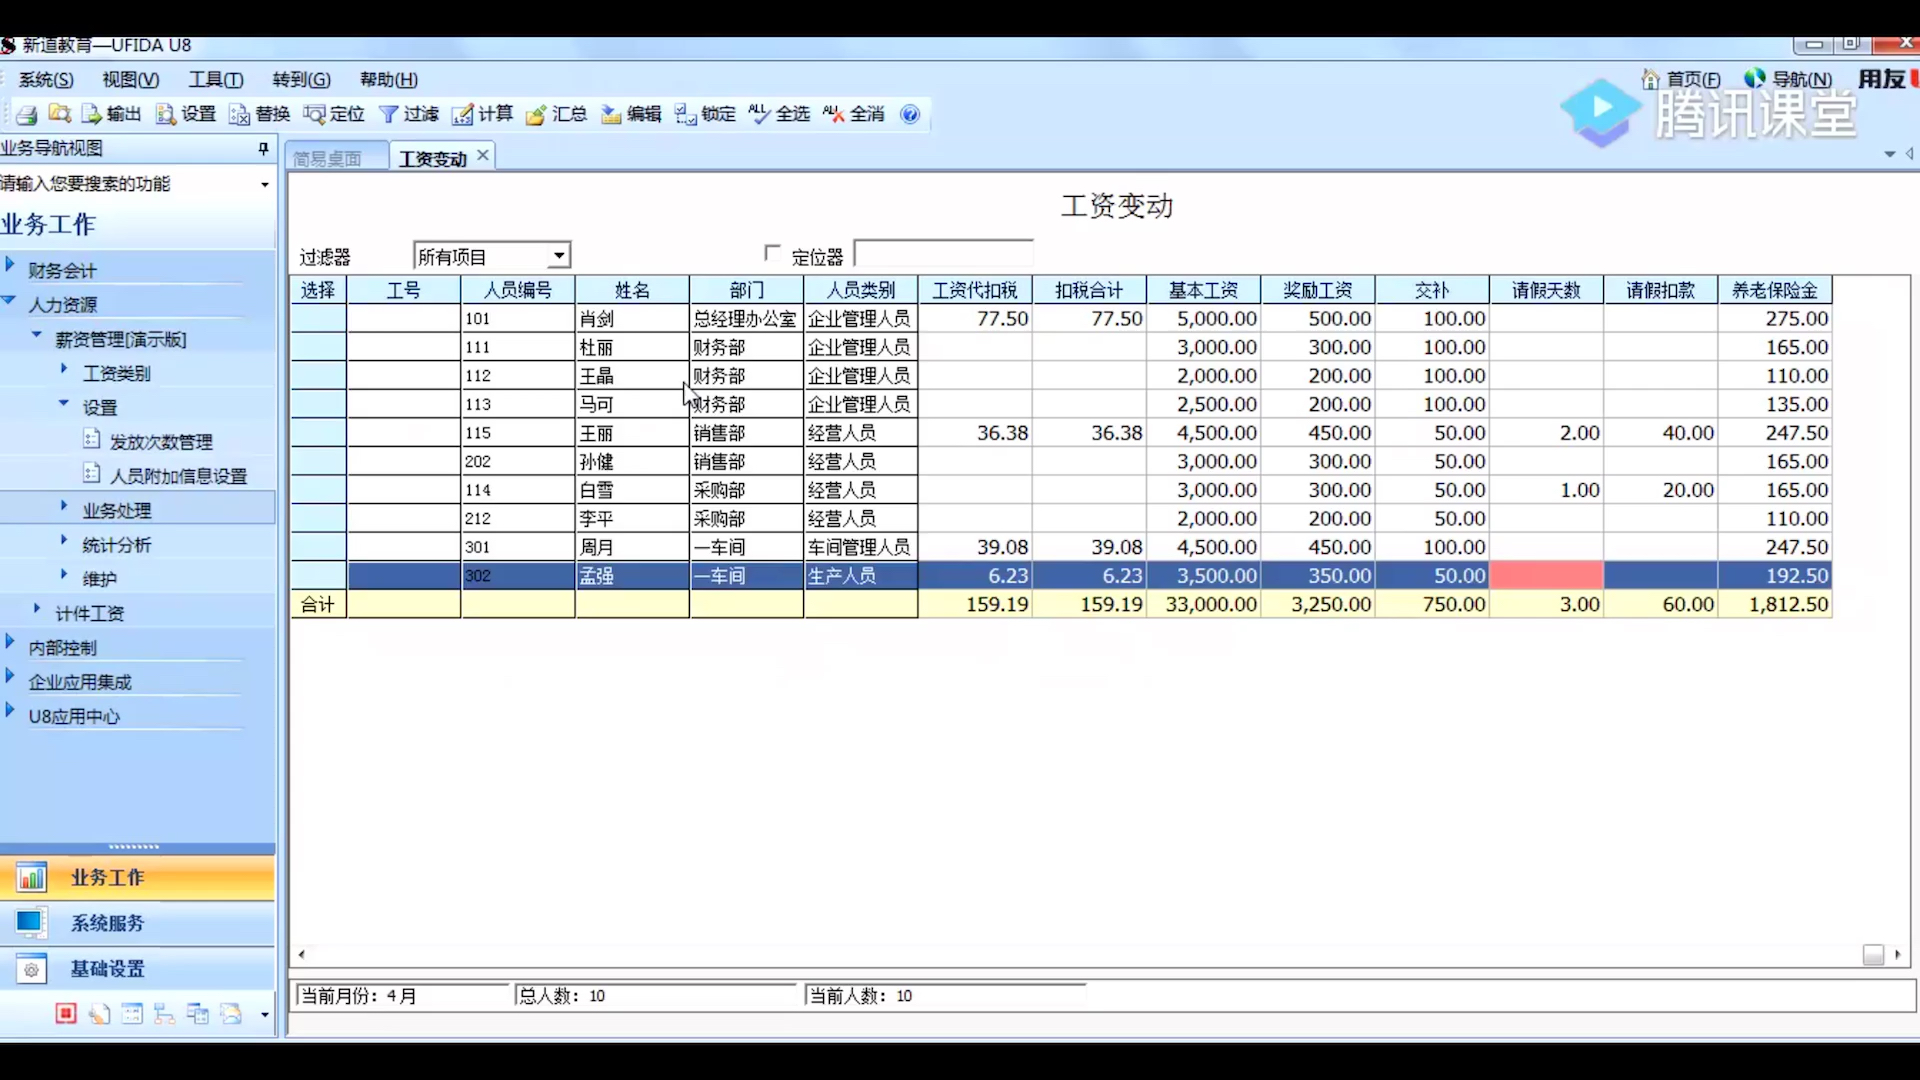
Task: Select the 汇总 (Summarize) toolbar icon
Action: (x=556, y=113)
